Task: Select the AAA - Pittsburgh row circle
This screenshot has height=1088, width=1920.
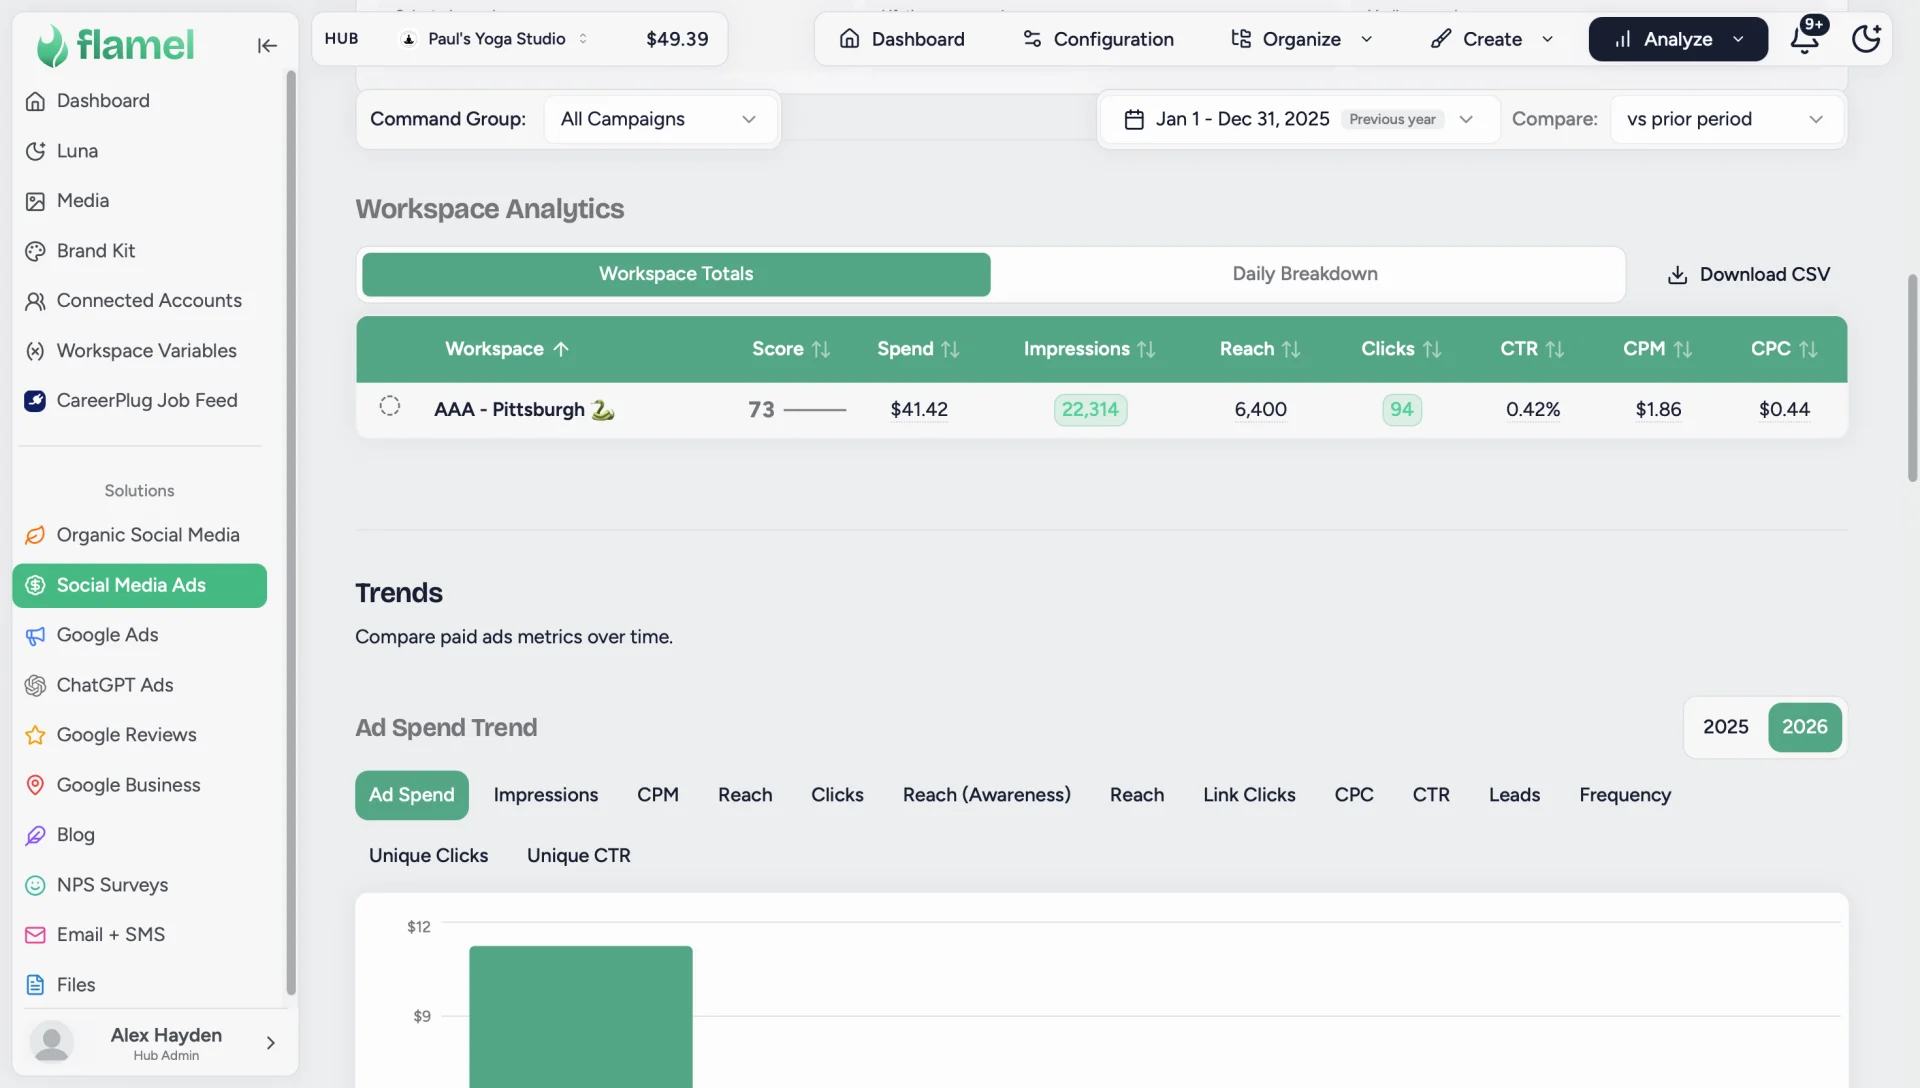Action: click(390, 407)
